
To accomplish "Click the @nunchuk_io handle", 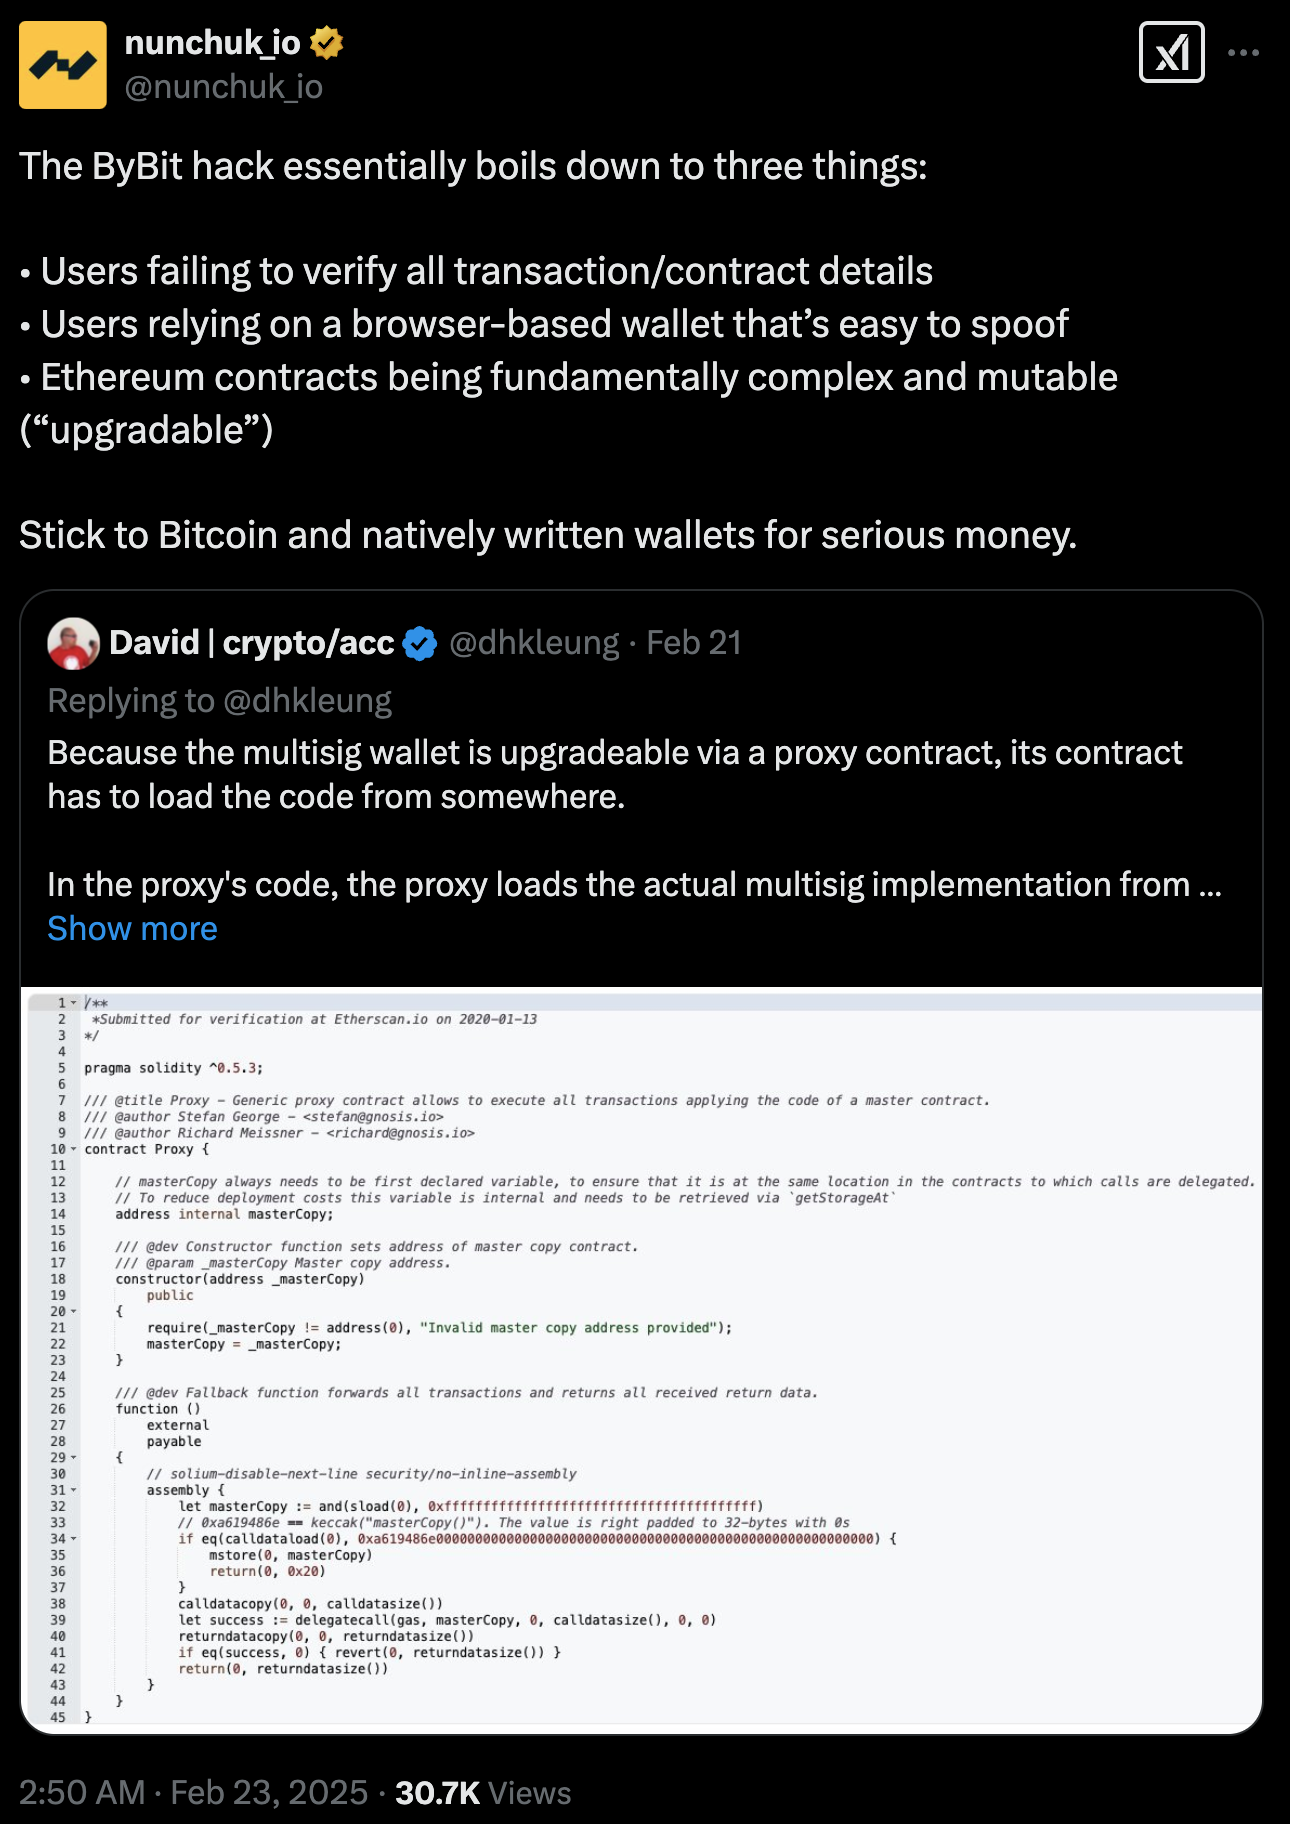I will pos(223,87).
